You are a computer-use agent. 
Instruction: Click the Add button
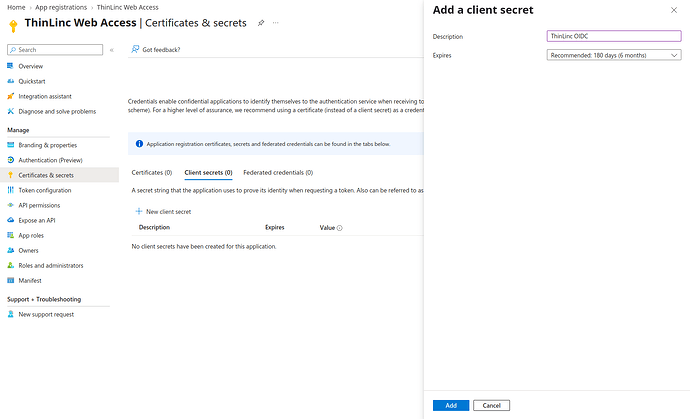(x=451, y=405)
